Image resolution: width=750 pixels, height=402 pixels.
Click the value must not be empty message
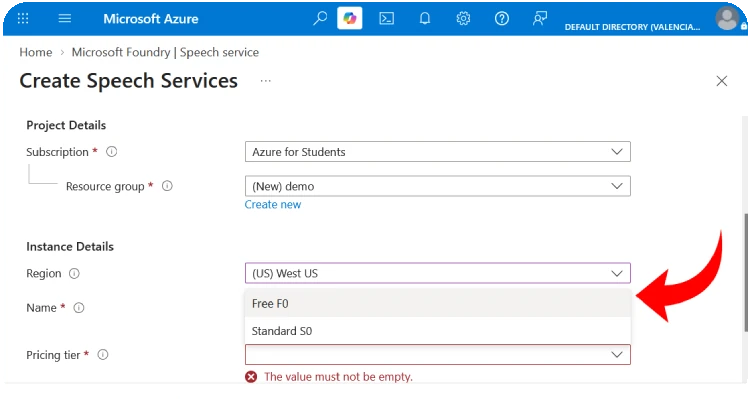click(x=338, y=377)
